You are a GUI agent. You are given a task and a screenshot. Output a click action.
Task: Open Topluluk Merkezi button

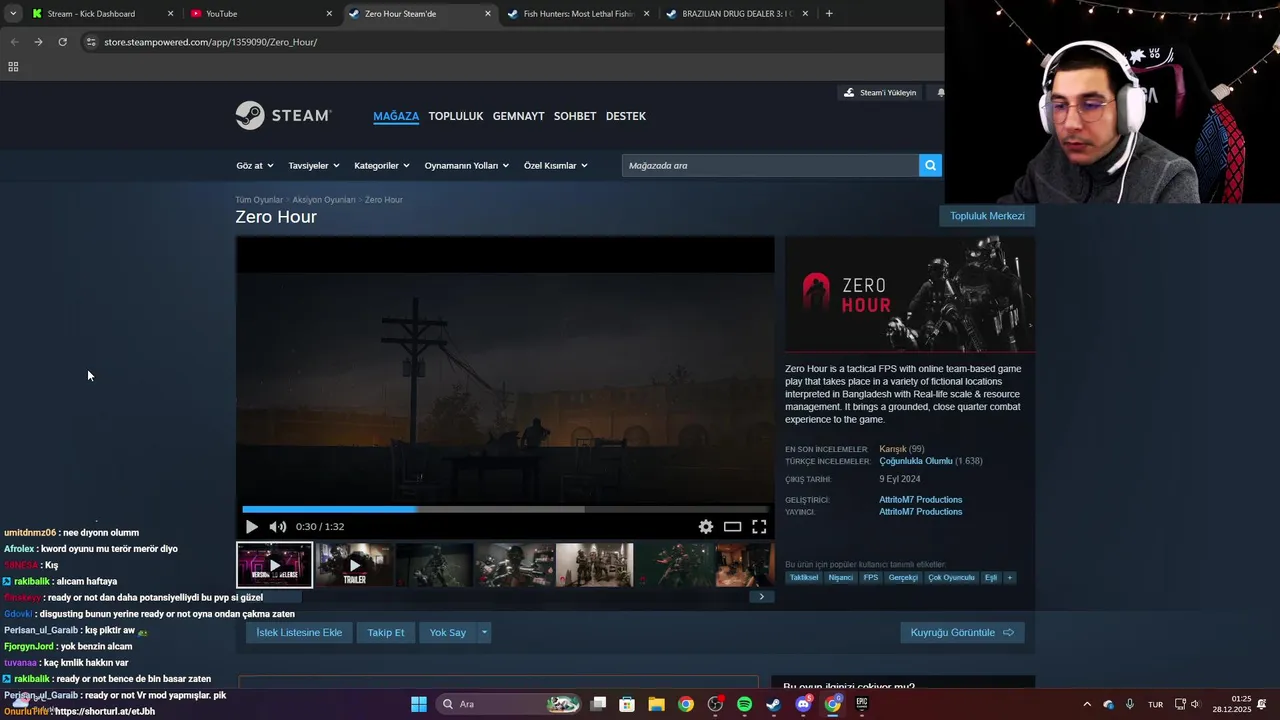[987, 216]
